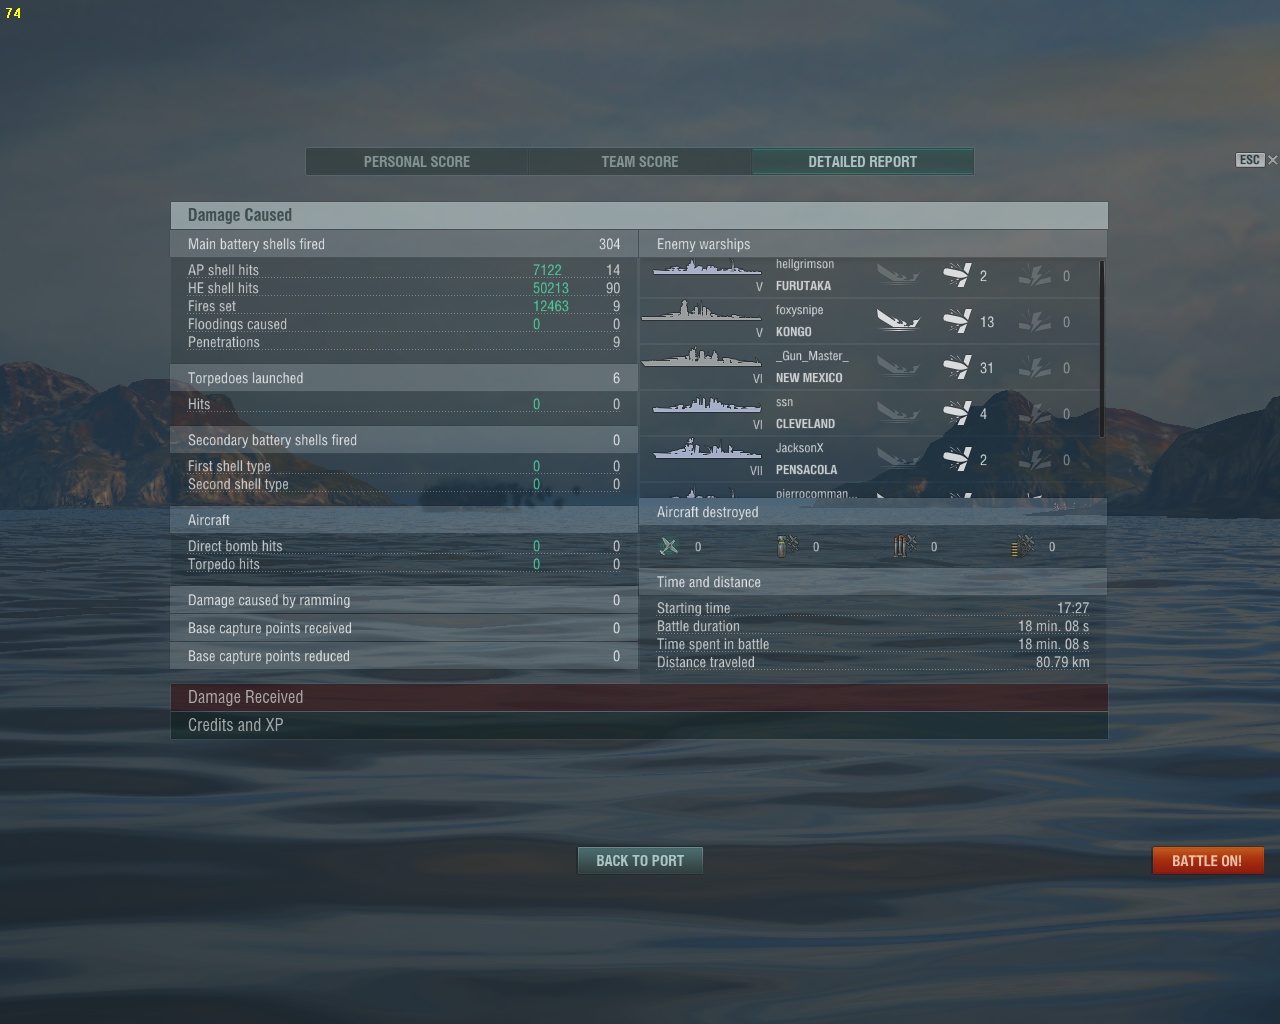Image resolution: width=1280 pixels, height=1024 pixels.
Task: Expand the Damage Received section
Action: point(639,697)
